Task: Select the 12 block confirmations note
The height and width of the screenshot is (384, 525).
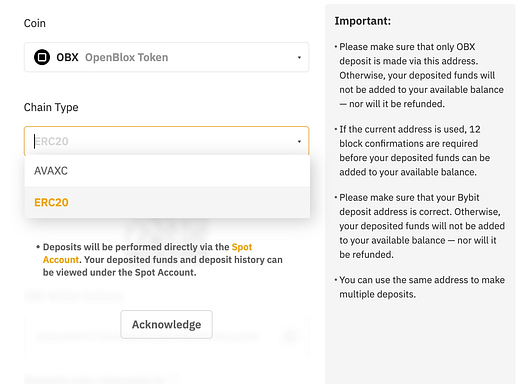Action: point(413,151)
